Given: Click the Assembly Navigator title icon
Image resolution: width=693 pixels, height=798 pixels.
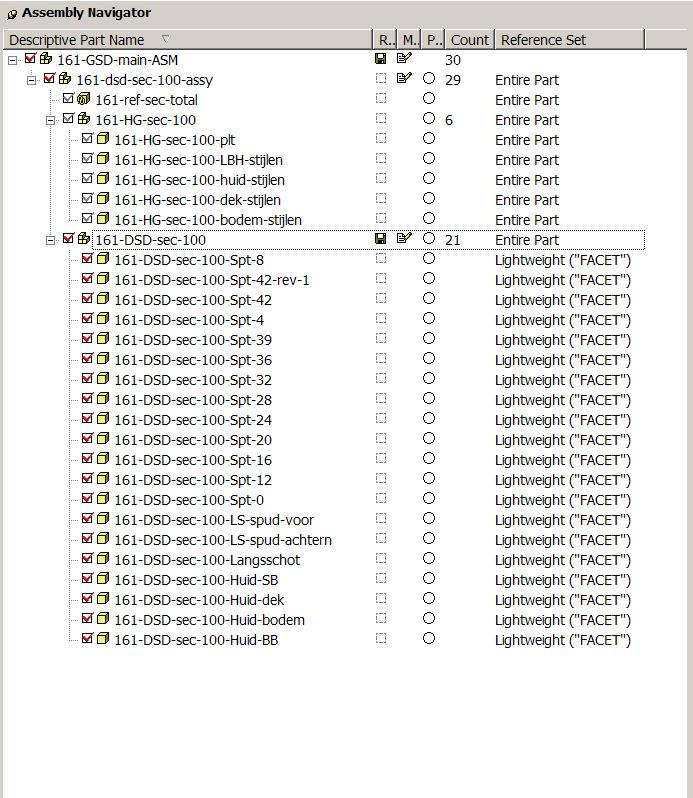Looking at the screenshot, I should pos(12,15).
